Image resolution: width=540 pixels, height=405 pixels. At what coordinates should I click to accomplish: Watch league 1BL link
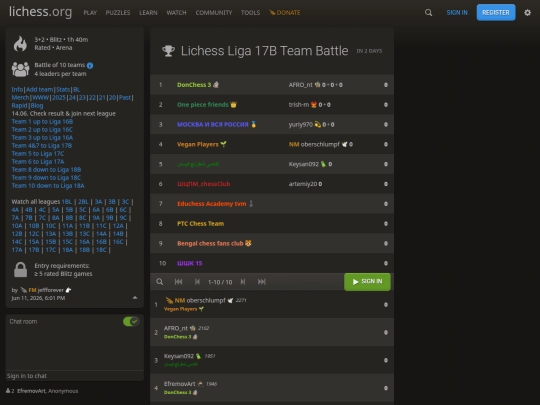tap(67, 202)
